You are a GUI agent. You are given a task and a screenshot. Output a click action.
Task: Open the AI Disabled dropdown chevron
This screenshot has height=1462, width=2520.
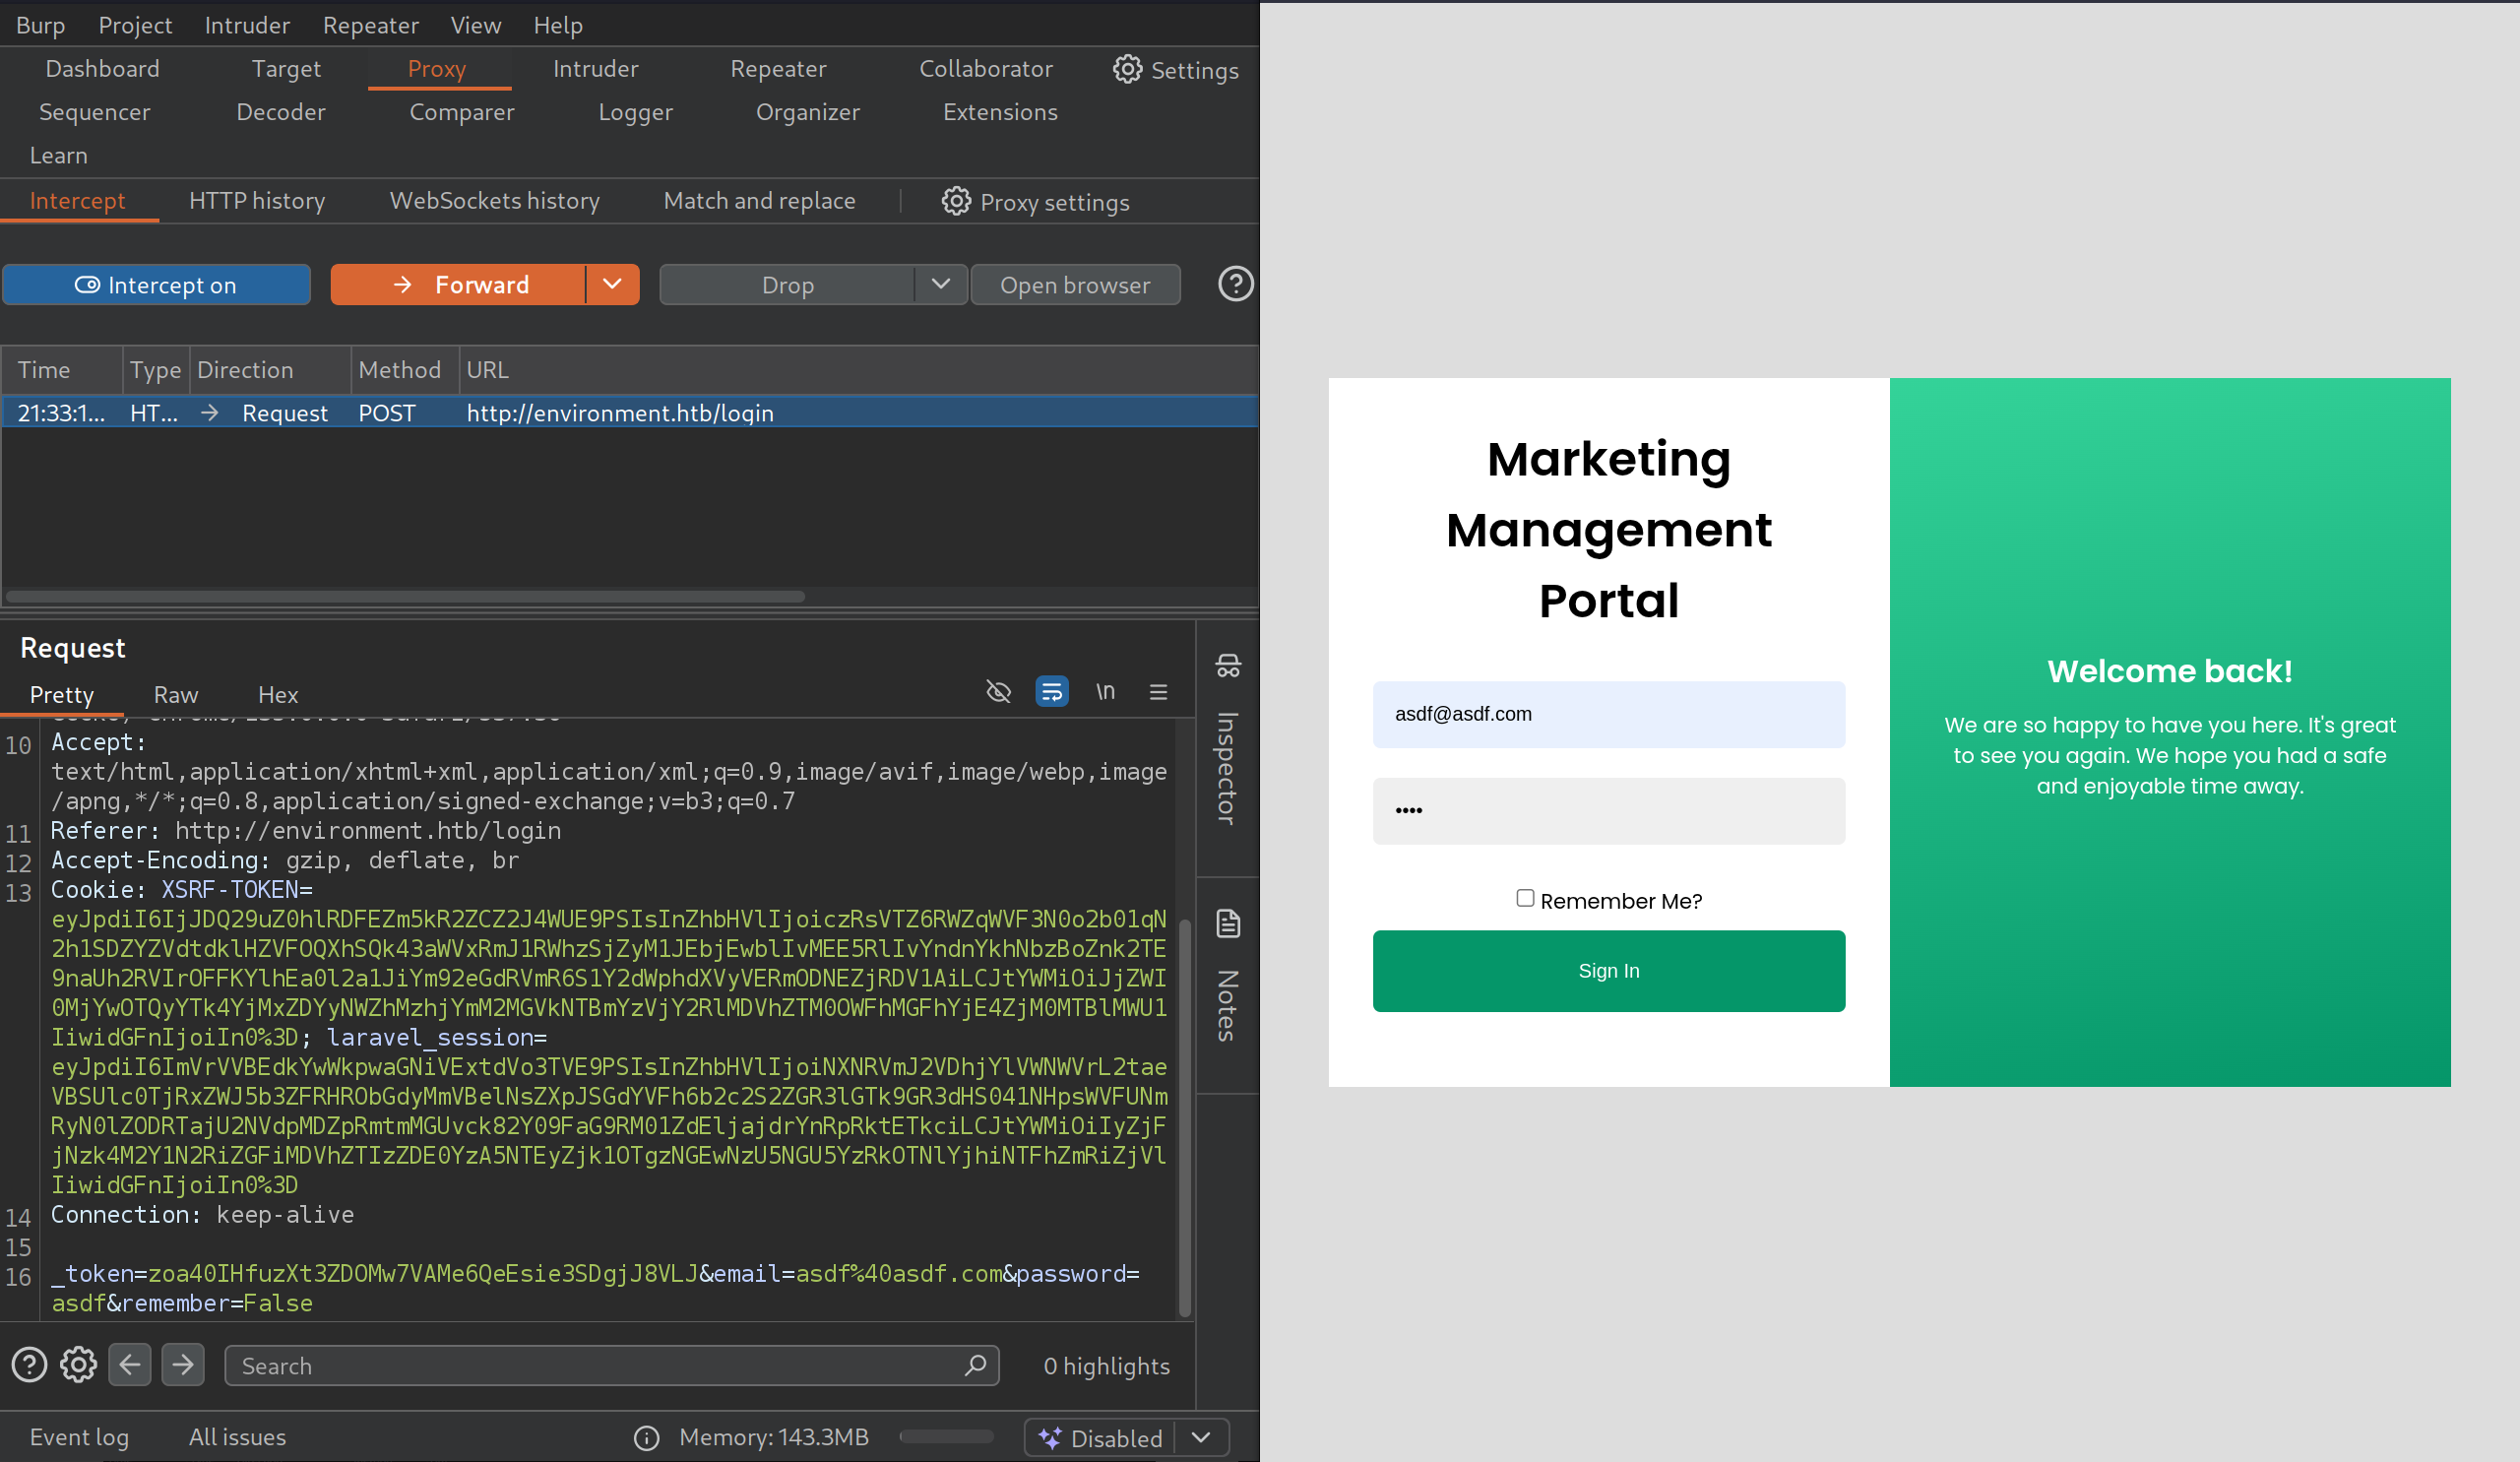(x=1201, y=1438)
